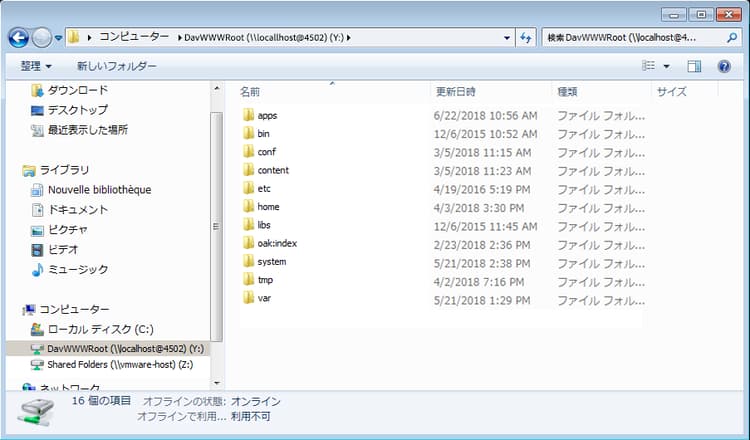Click the ローカル ディスク (C:) drive icon

37,330
